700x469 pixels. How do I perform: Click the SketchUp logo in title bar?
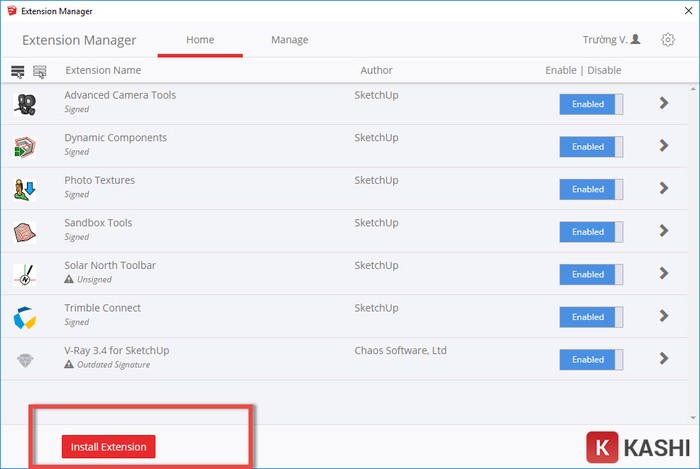(x=12, y=11)
